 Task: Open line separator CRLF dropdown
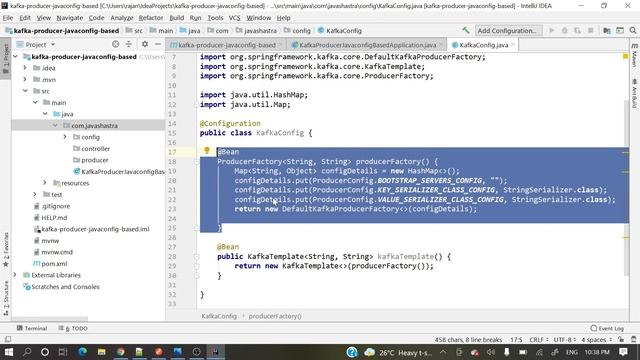tap(538, 340)
